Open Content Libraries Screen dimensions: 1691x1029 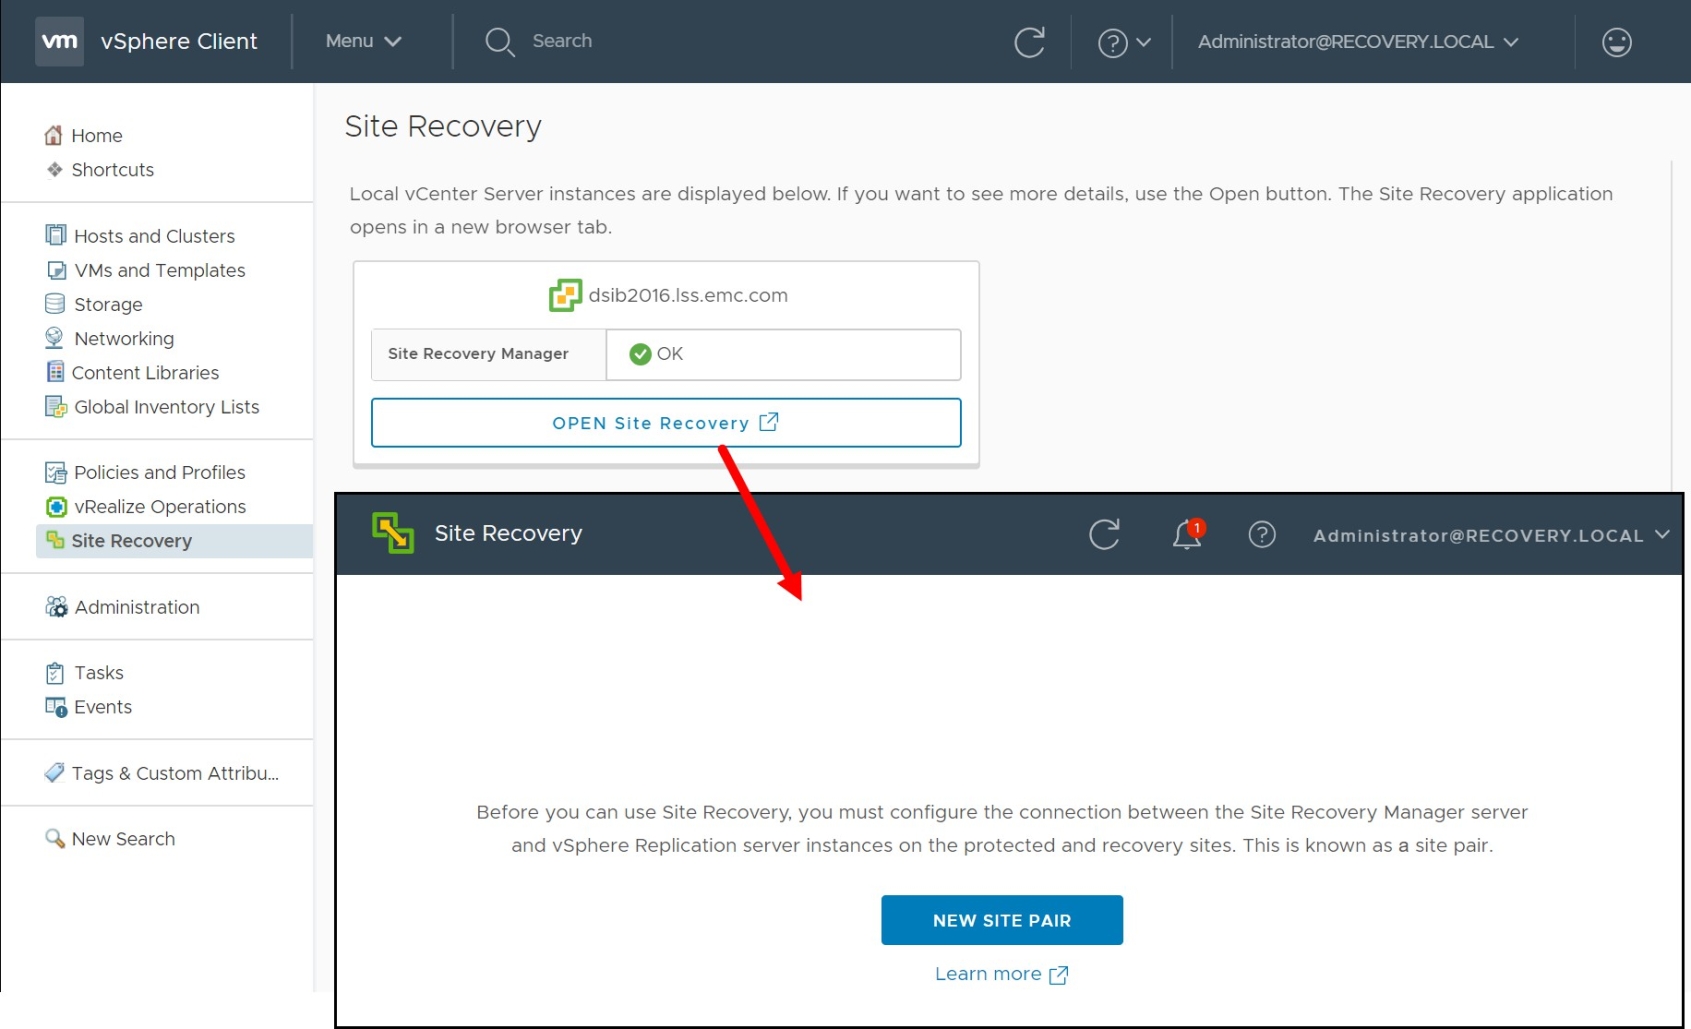[144, 372]
